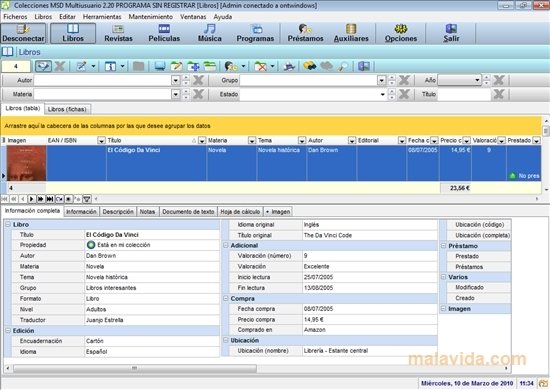Collapse the Ubicación section
The image size is (550, 390).
(226, 340)
